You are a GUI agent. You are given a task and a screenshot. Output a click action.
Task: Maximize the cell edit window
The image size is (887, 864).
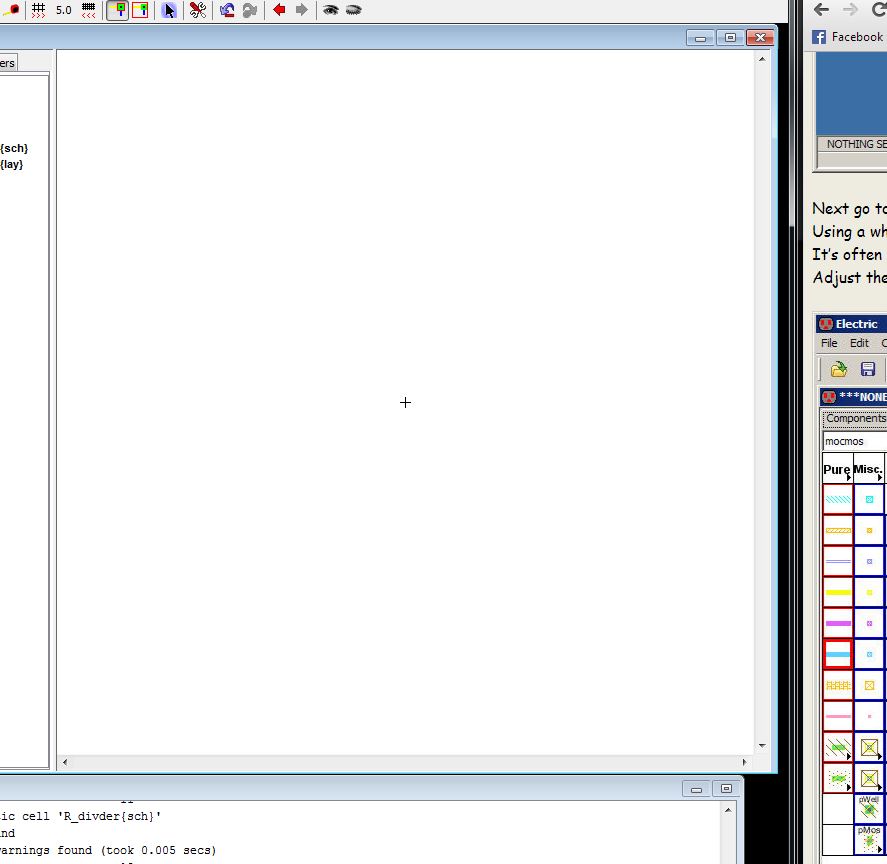730,37
